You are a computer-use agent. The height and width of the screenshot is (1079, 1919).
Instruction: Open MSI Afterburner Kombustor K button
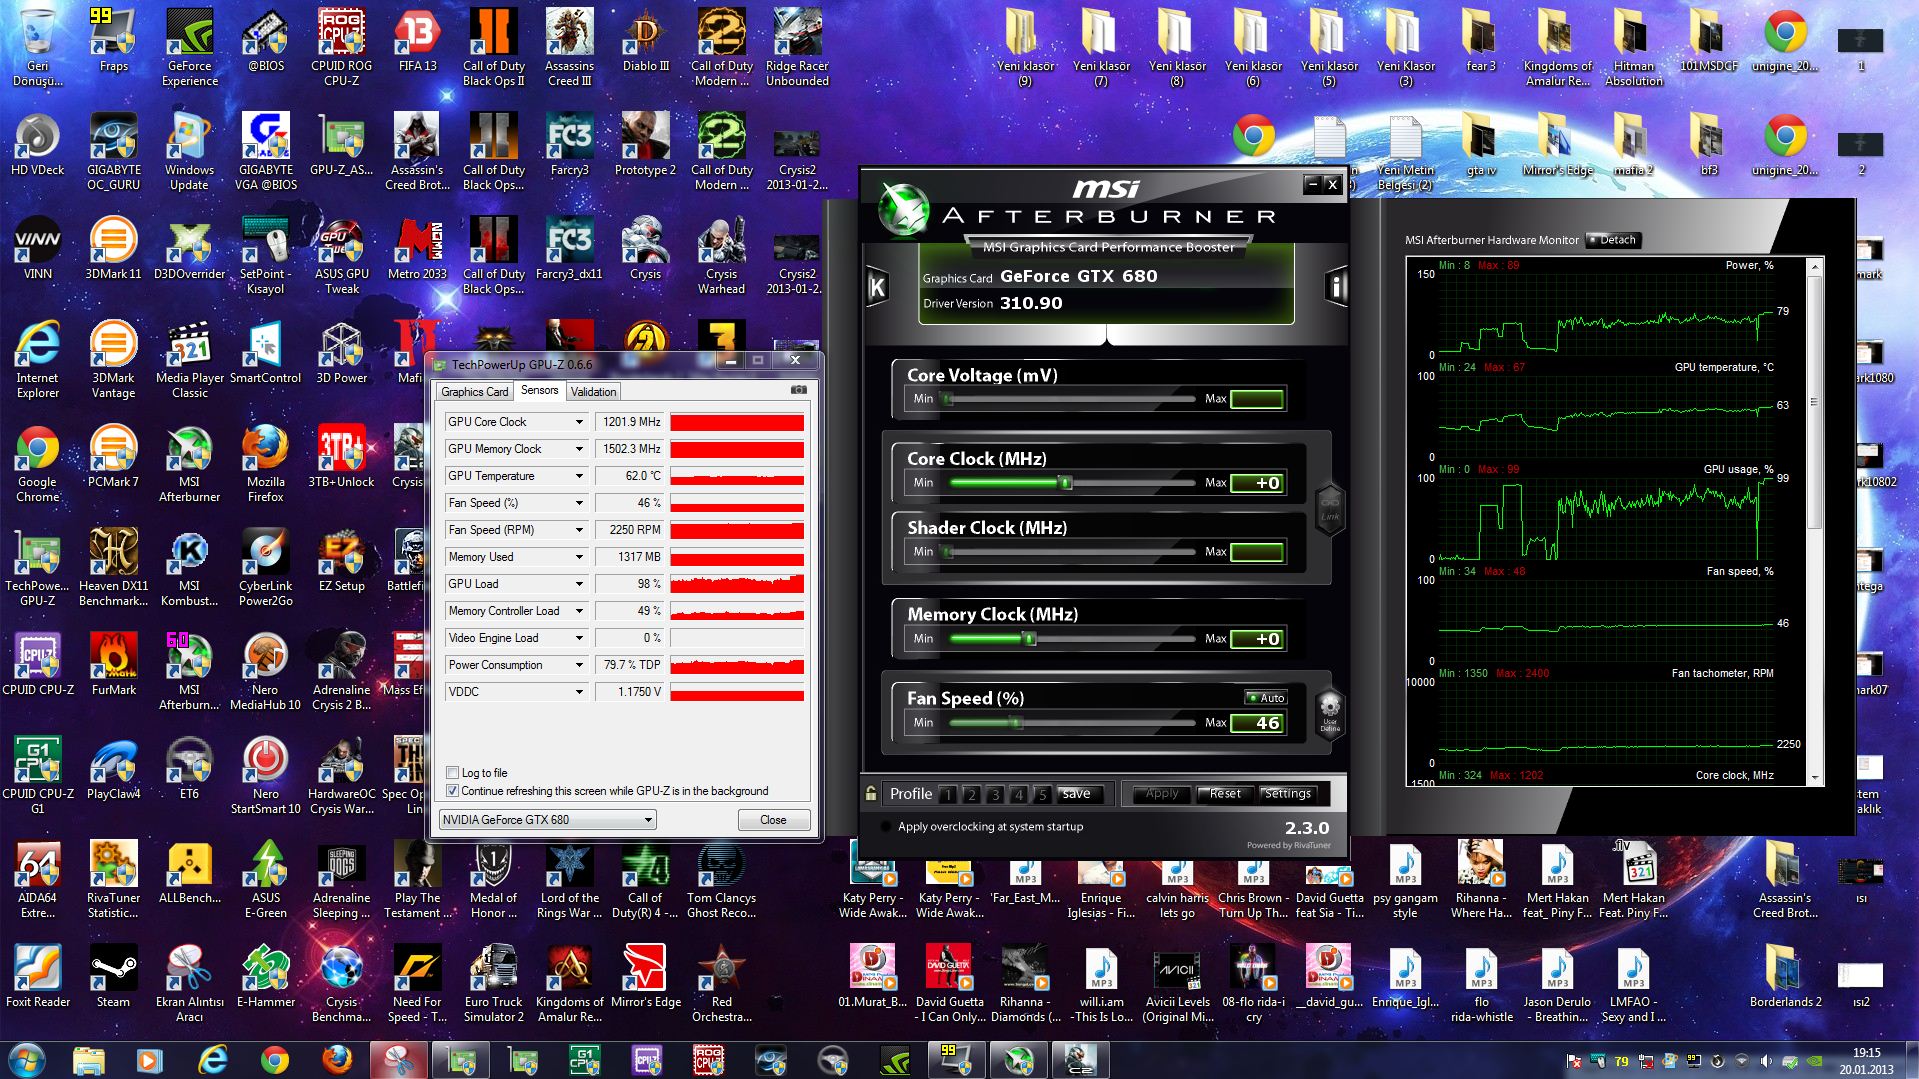click(x=877, y=288)
